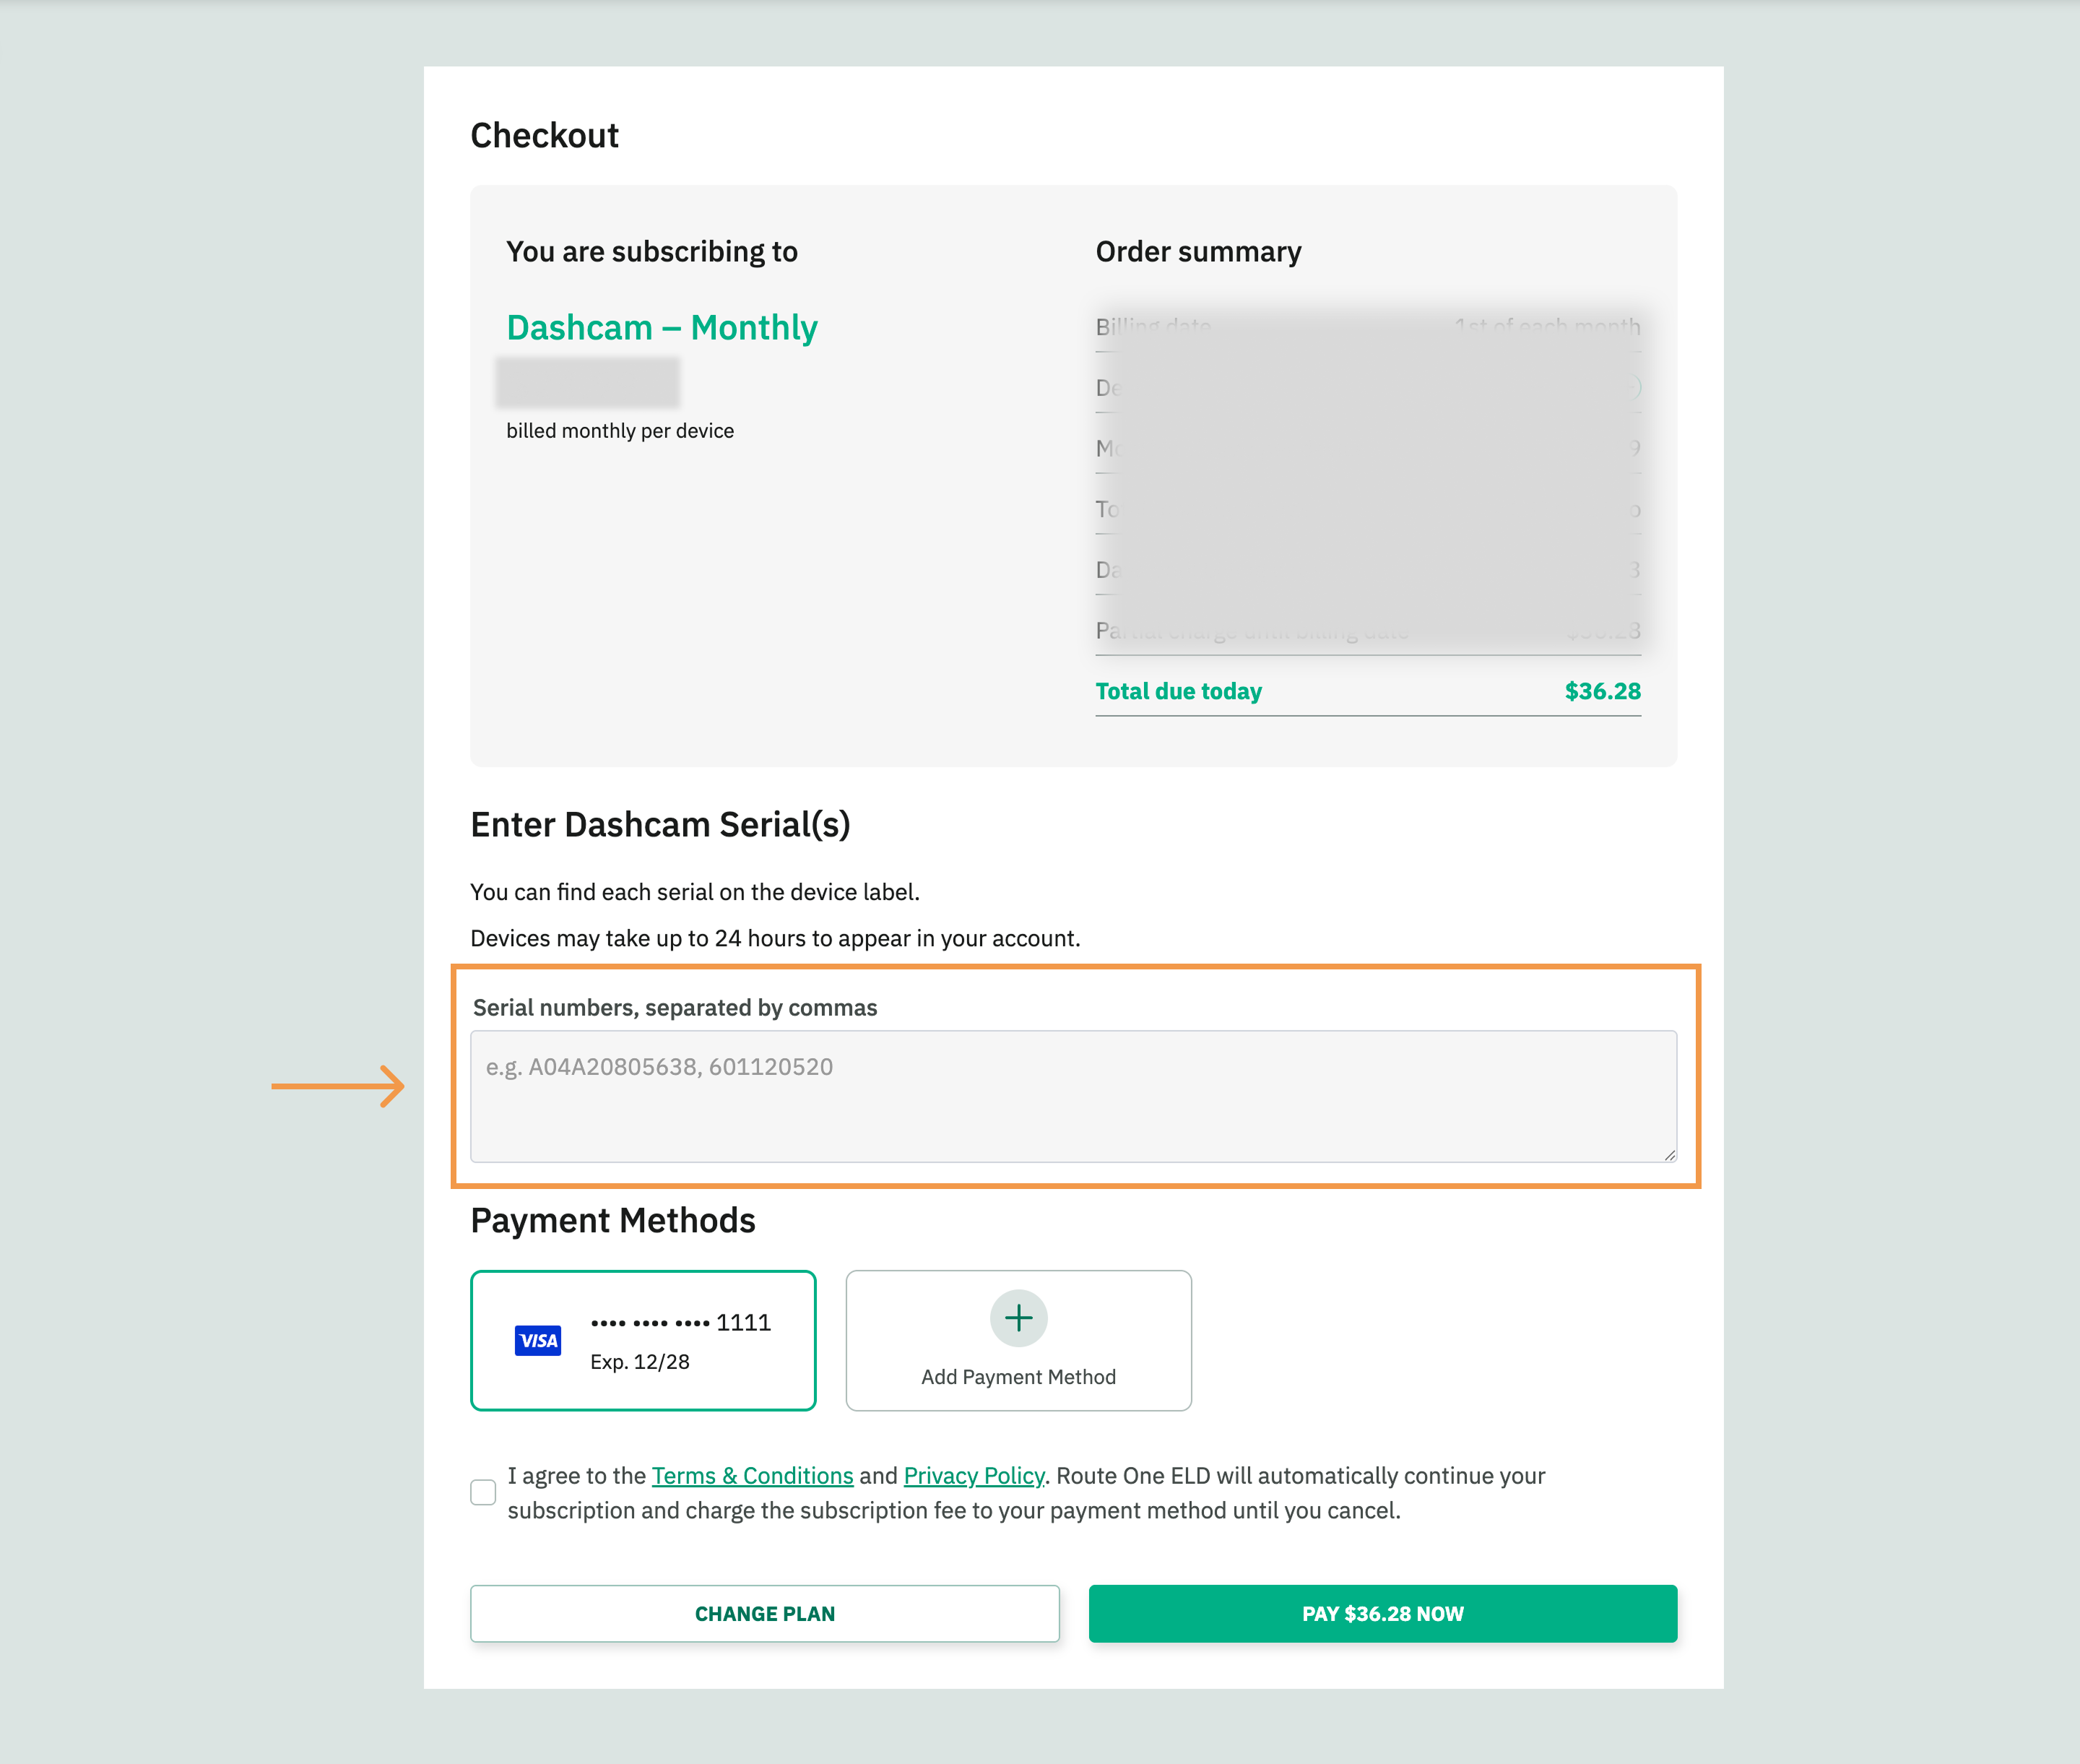Screen dimensions: 2080x1764
Task: Click the Dashcam – Monthly plan title
Action: (662, 327)
